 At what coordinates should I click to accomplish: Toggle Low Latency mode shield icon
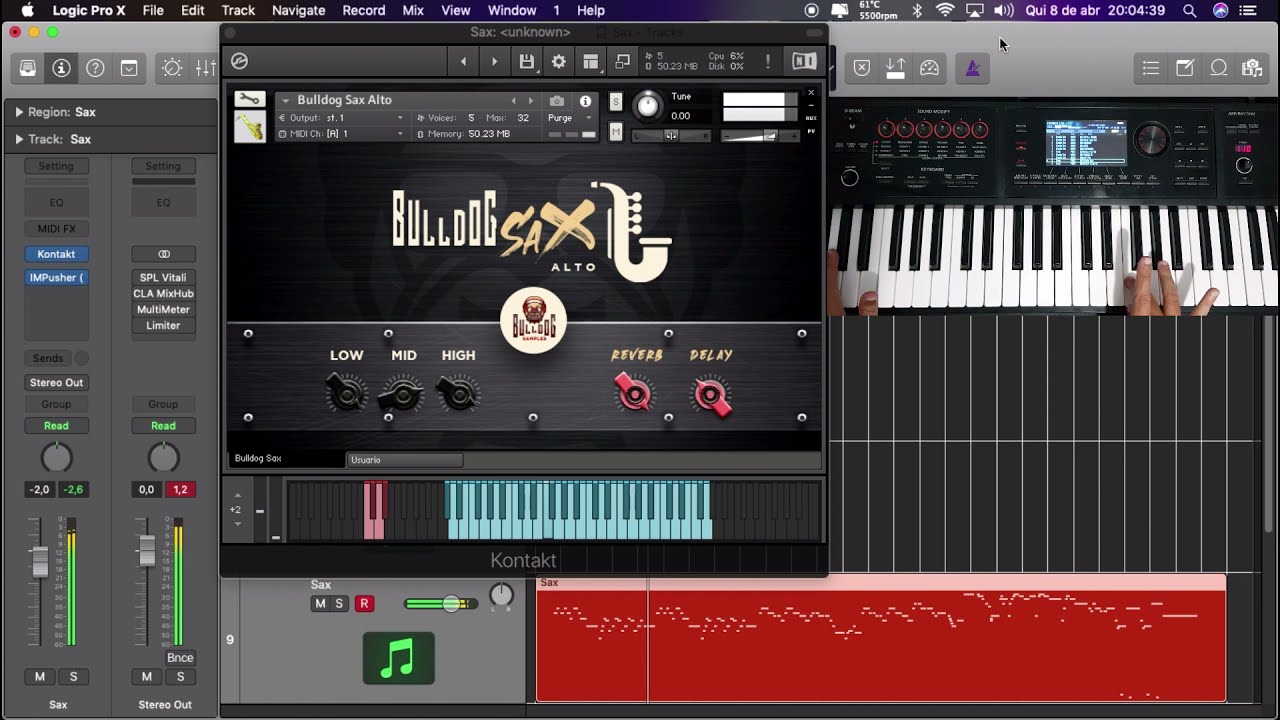(862, 68)
